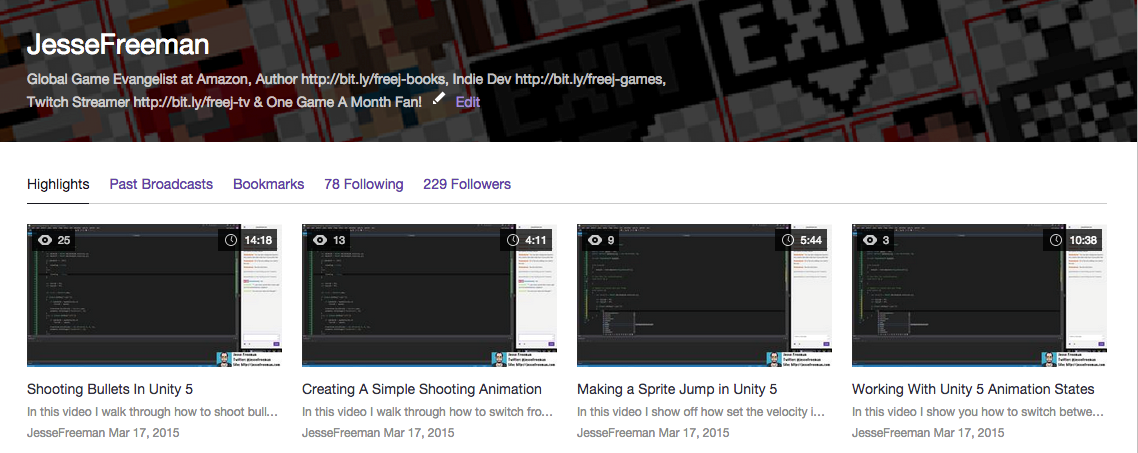Click description 'In this video I walk through how to switch fro...'
The height and width of the screenshot is (453, 1138).
427,412
